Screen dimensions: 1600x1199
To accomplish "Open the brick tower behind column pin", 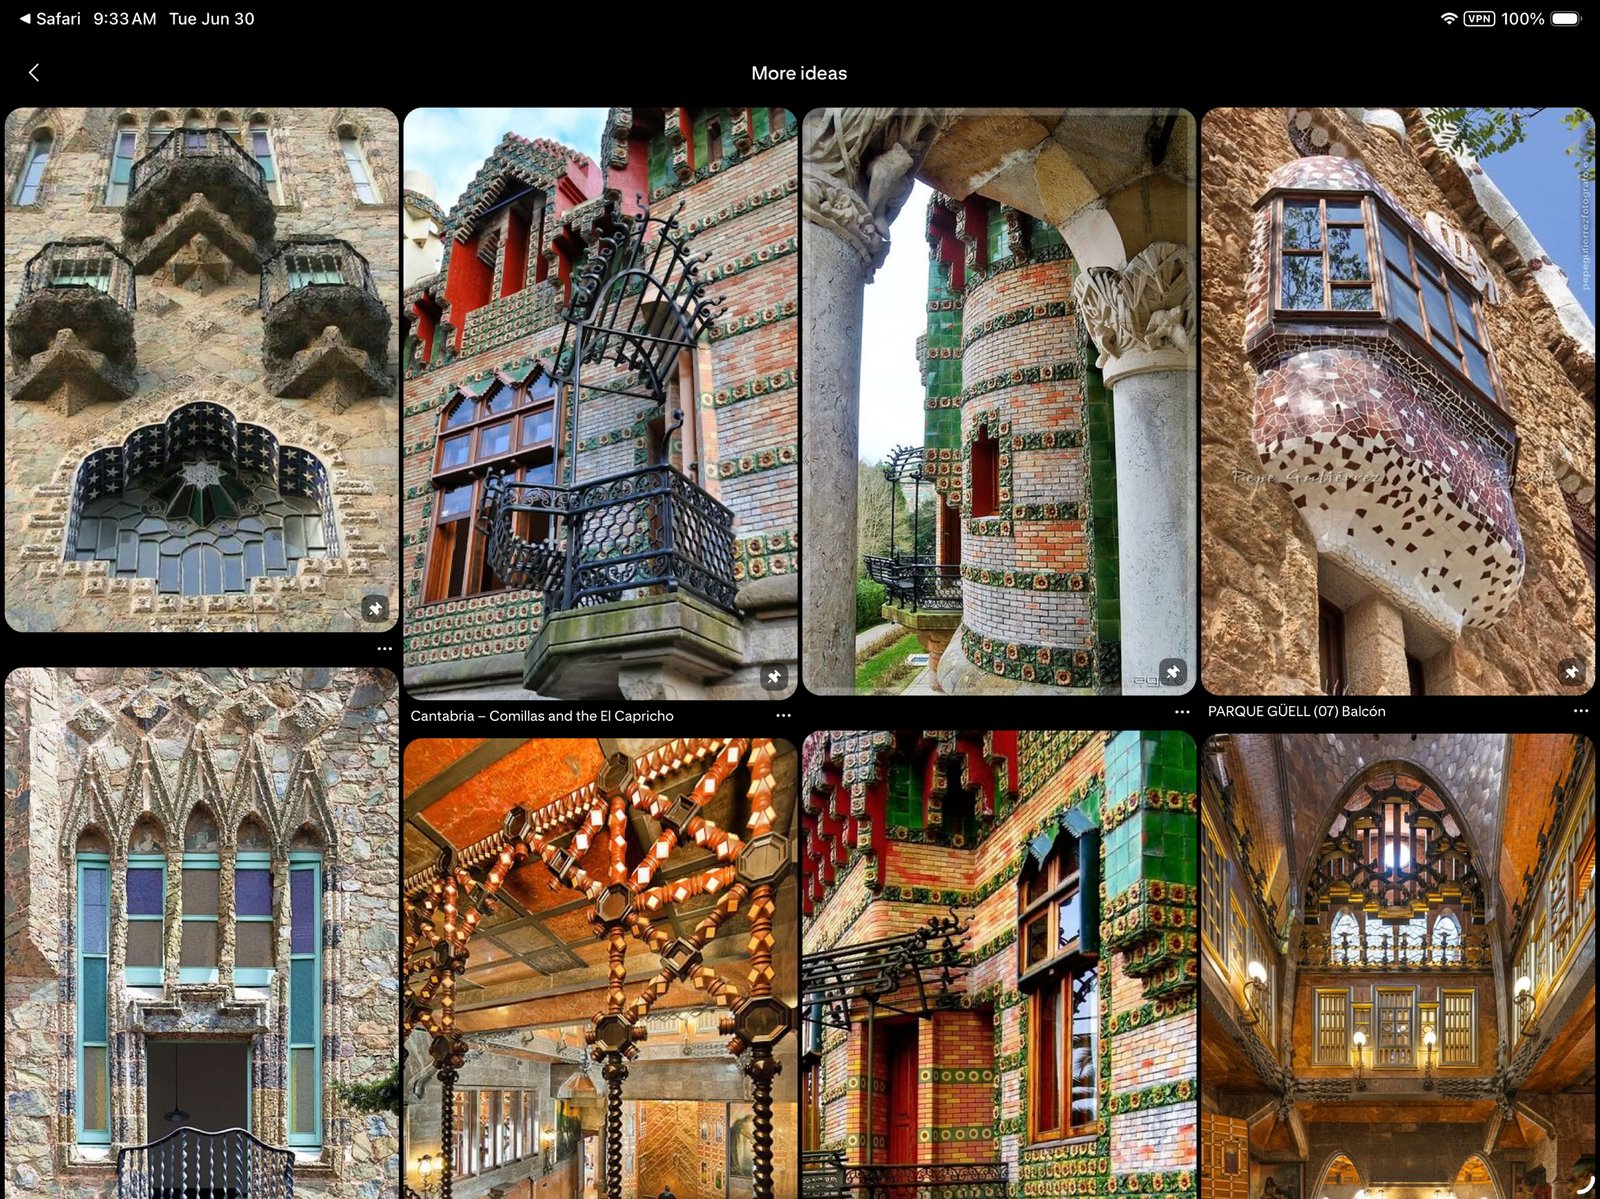I will point(999,401).
